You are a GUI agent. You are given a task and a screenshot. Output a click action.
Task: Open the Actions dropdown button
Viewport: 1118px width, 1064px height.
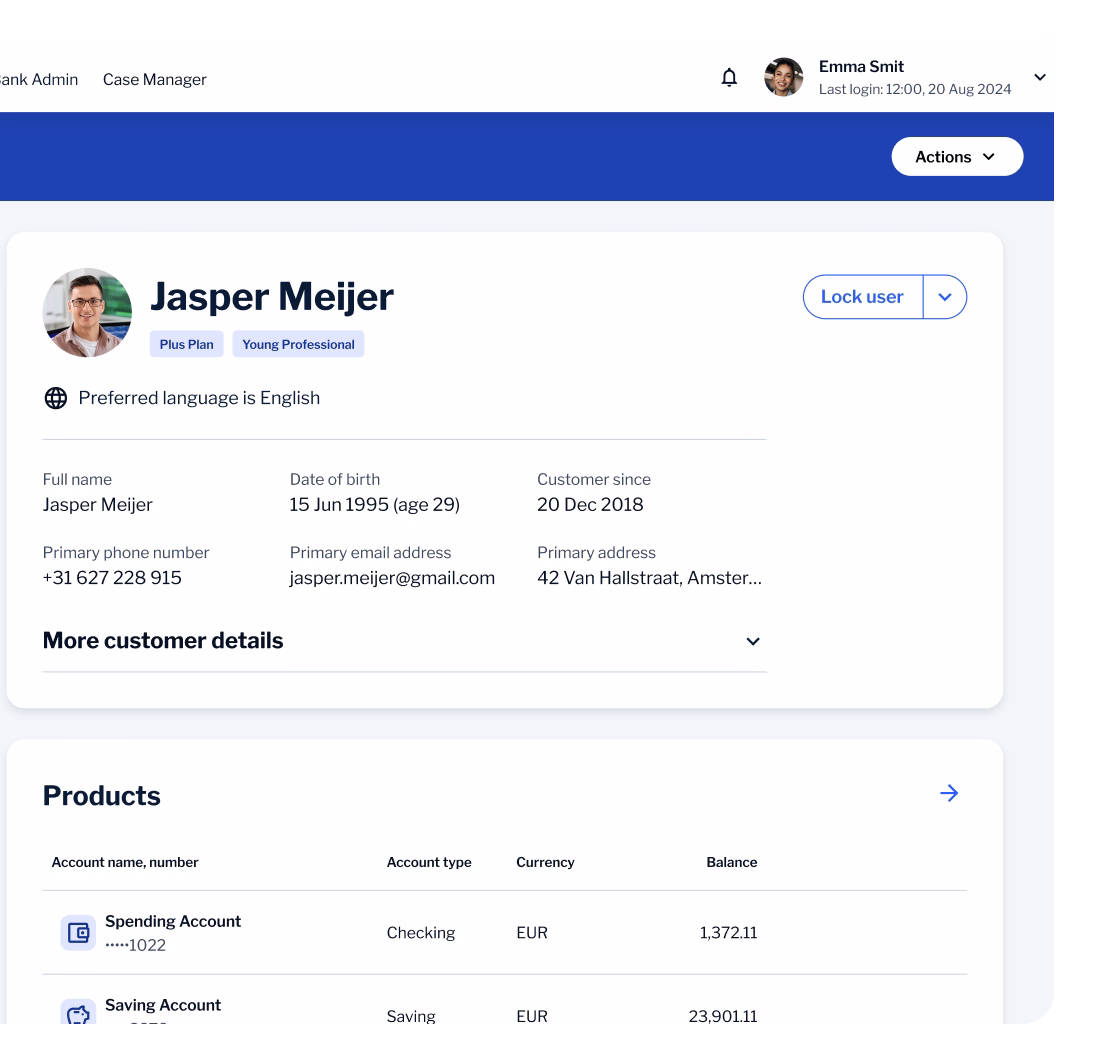pyautogui.click(x=957, y=156)
